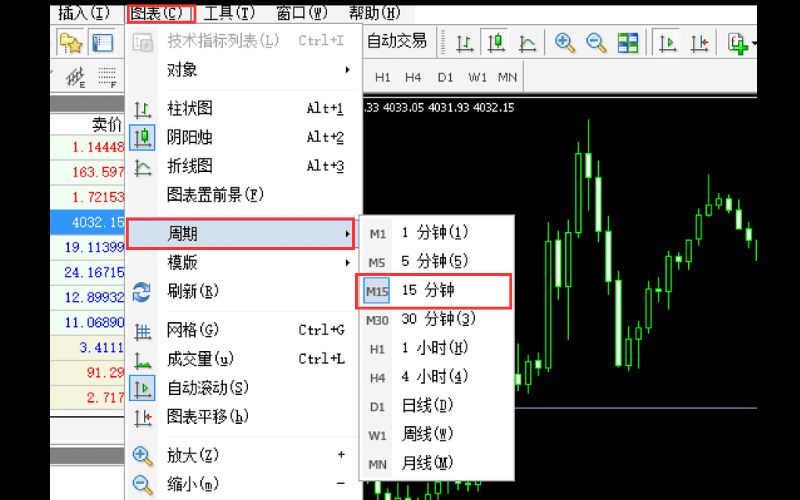Toggle 成交量 in the chart menu
Image resolution: width=800 pixels, height=500 pixels.
pos(243,359)
